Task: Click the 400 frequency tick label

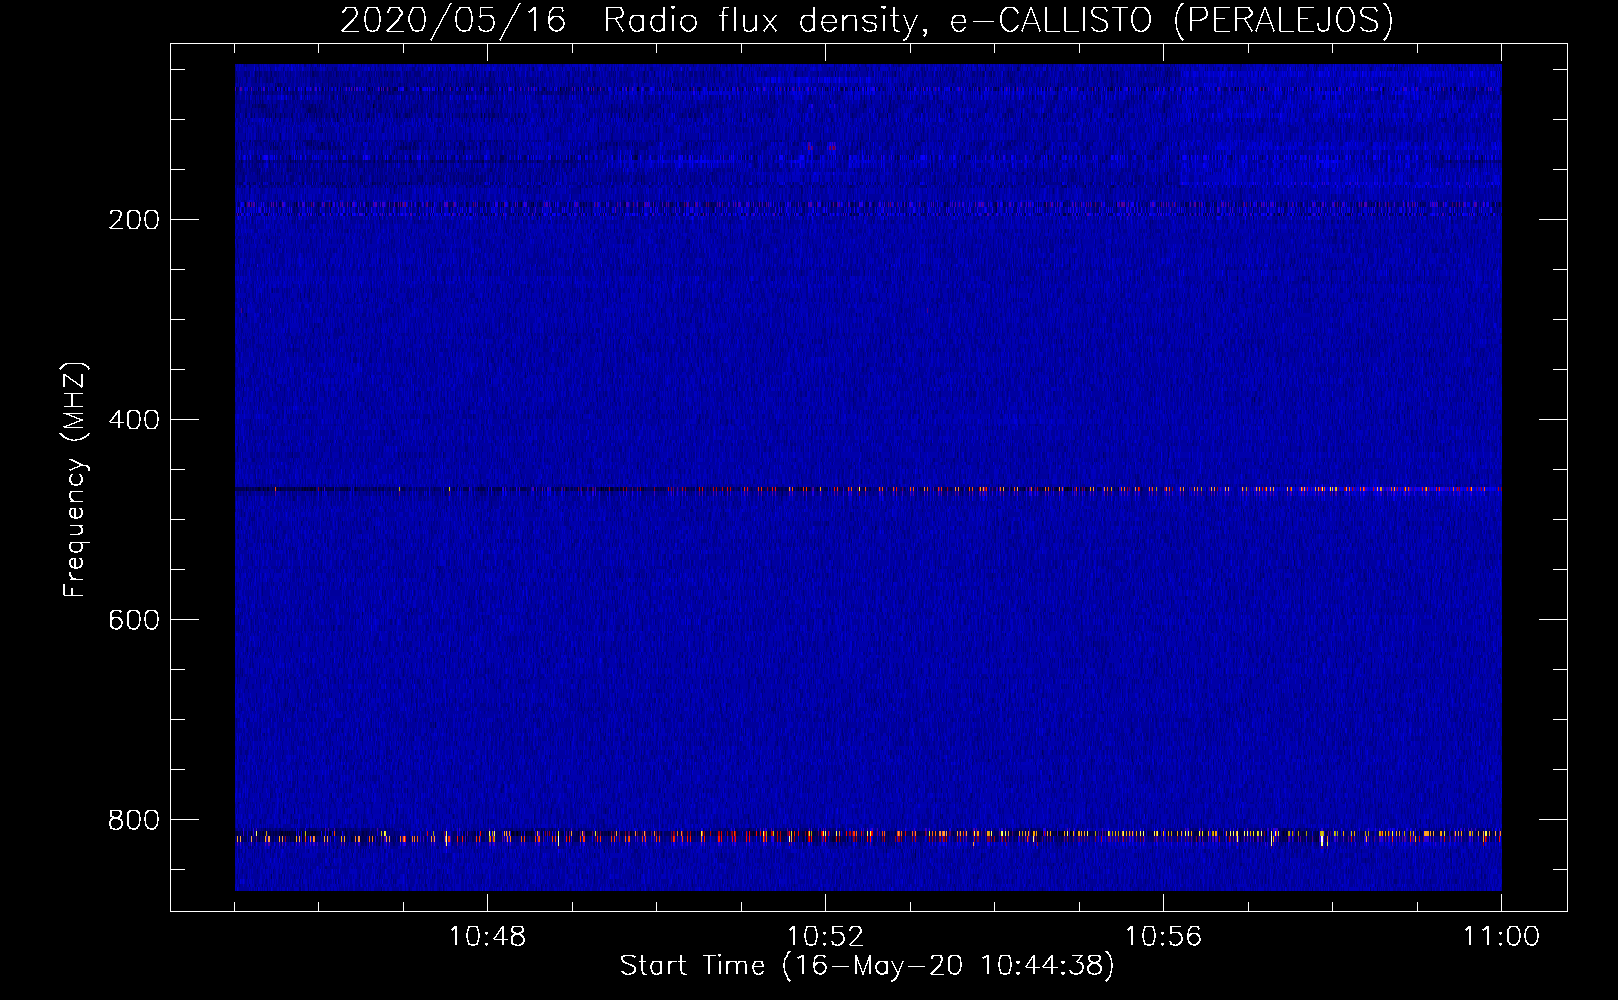Action: tap(134, 420)
